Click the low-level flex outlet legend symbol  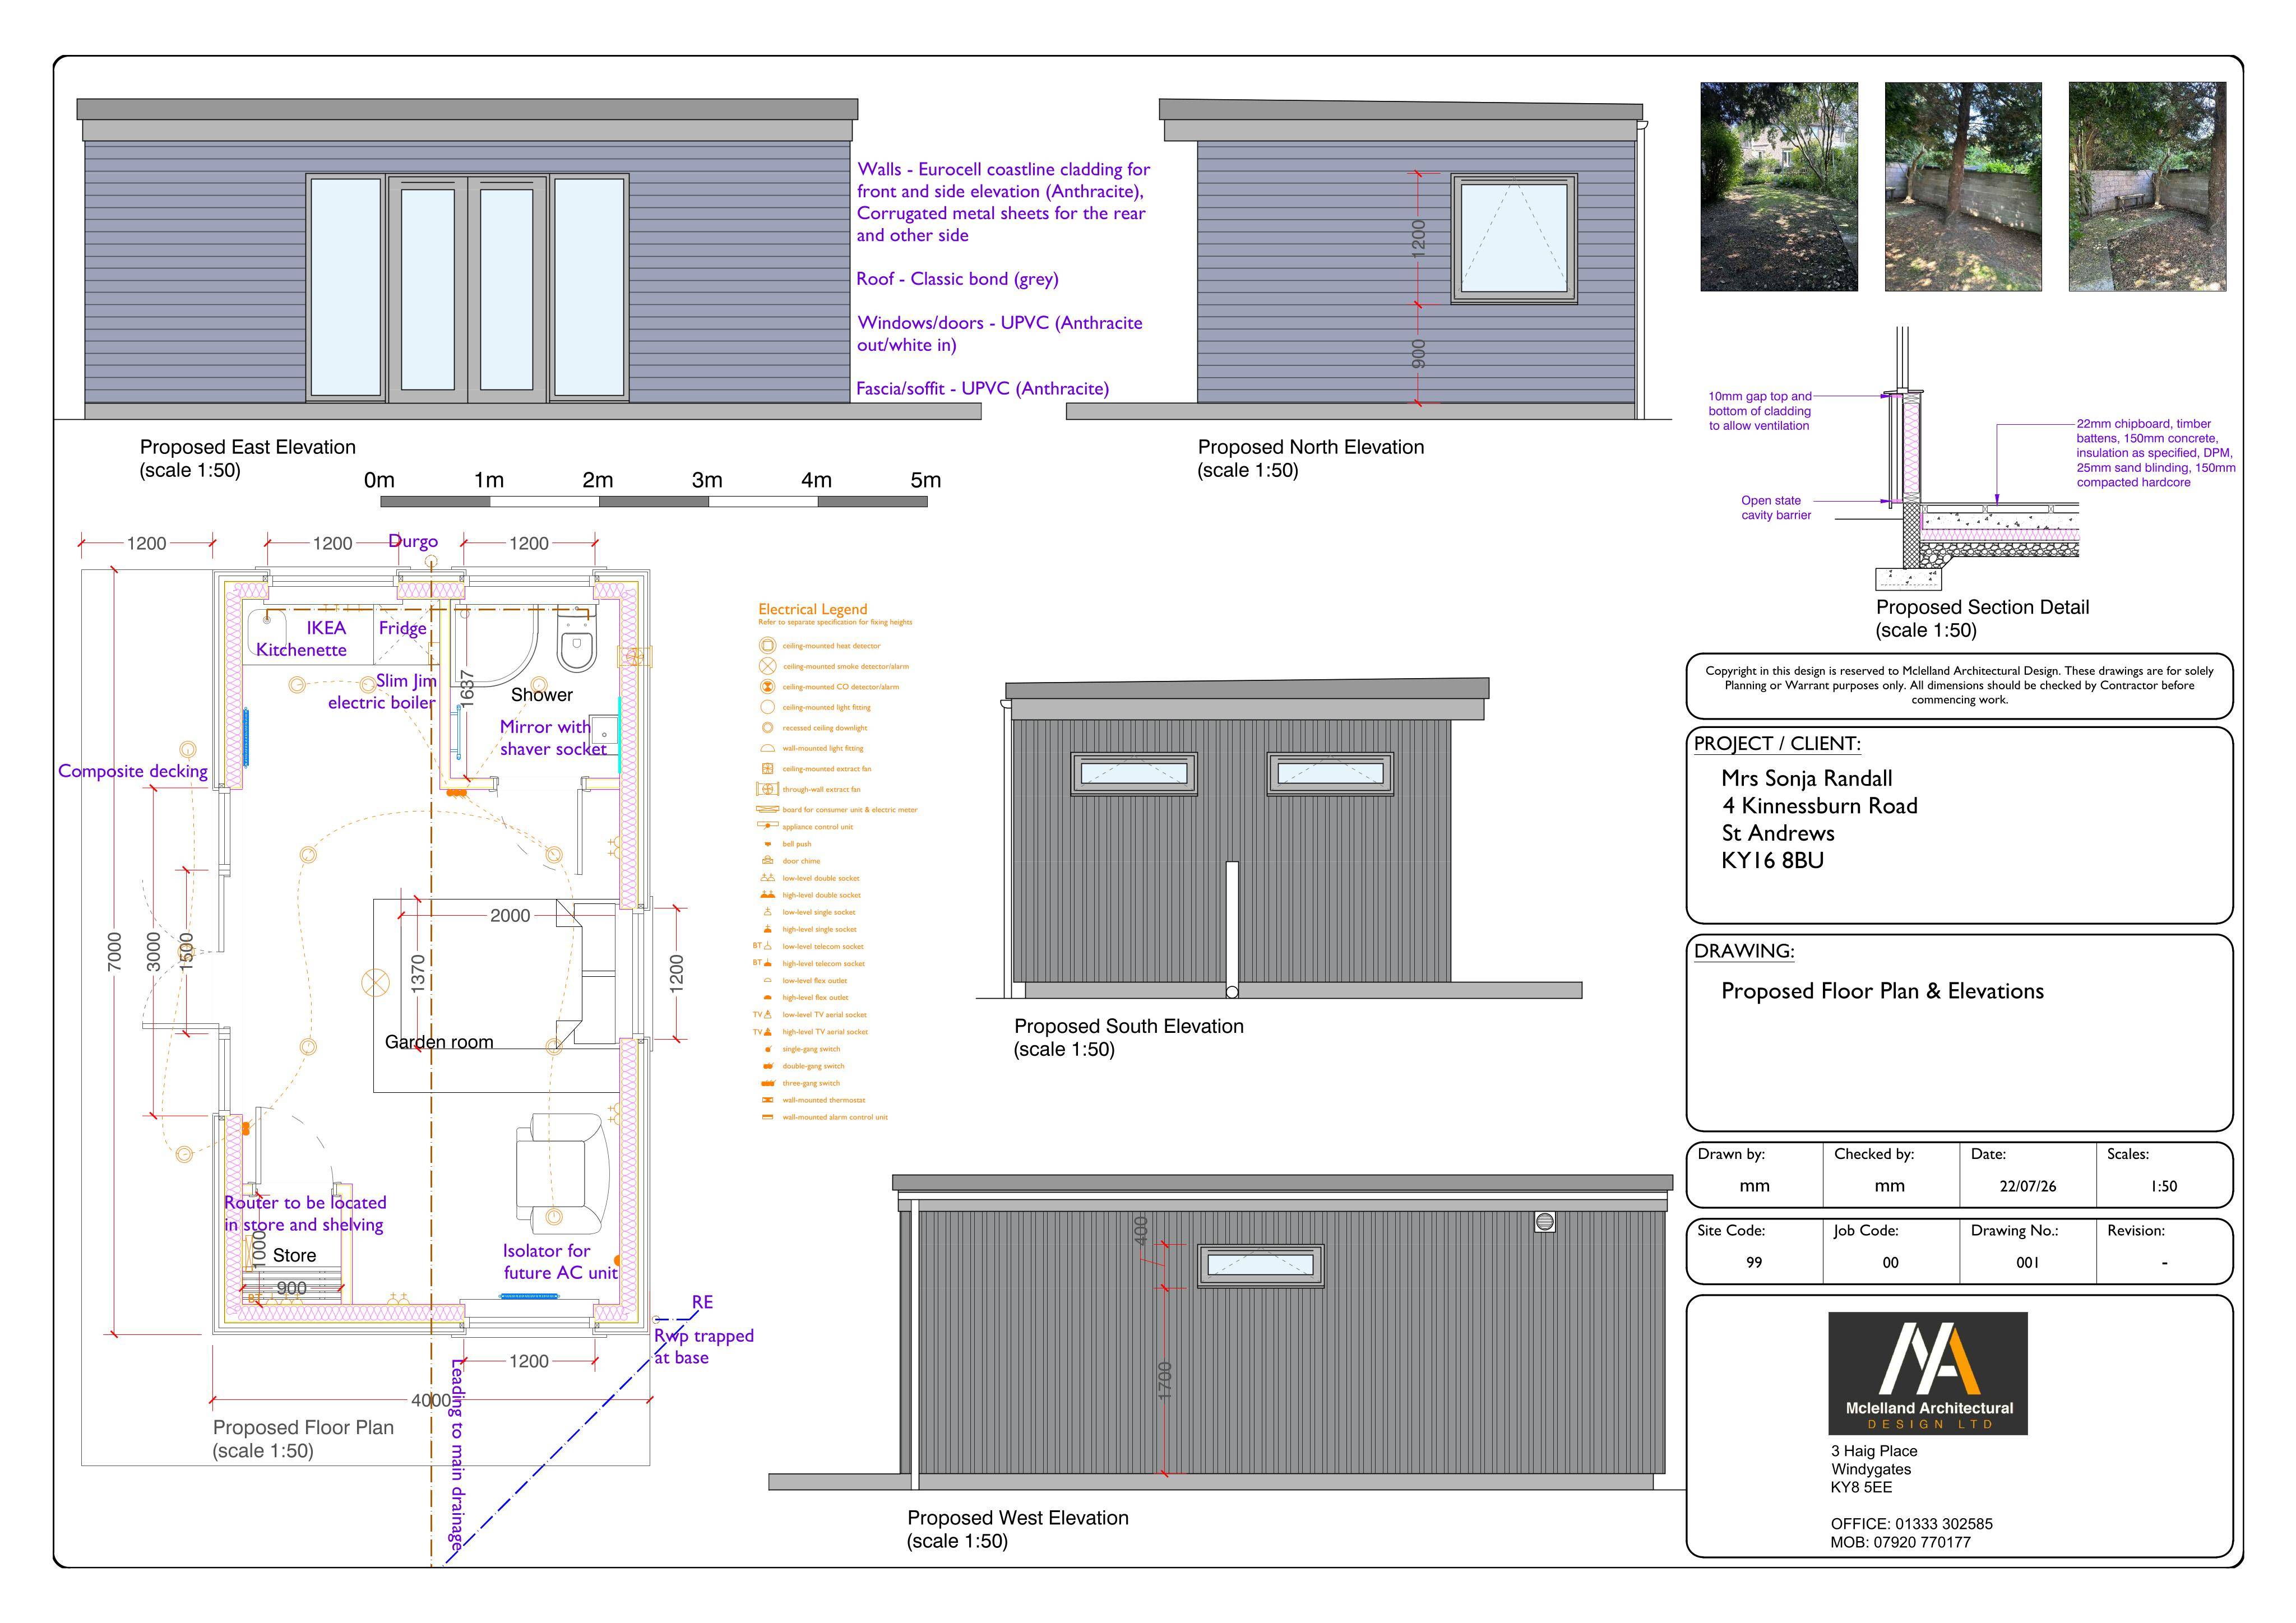tap(767, 980)
